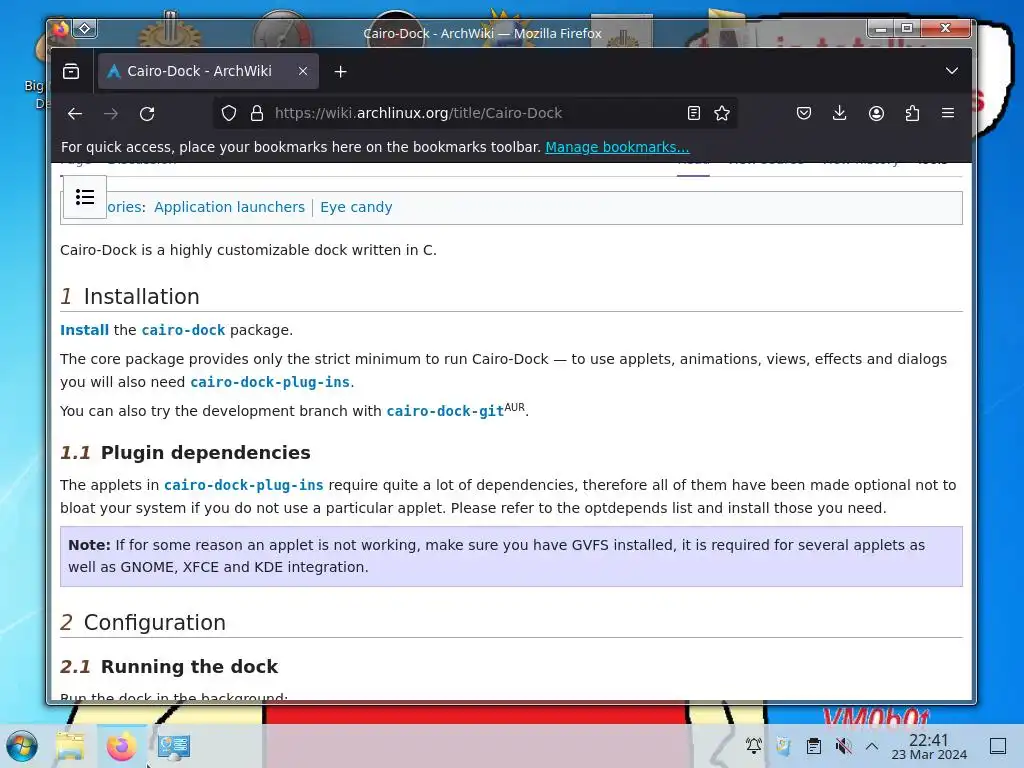Screen dimensions: 1024x768
Task: Open tracking protection shield icon
Action: [x=229, y=113]
